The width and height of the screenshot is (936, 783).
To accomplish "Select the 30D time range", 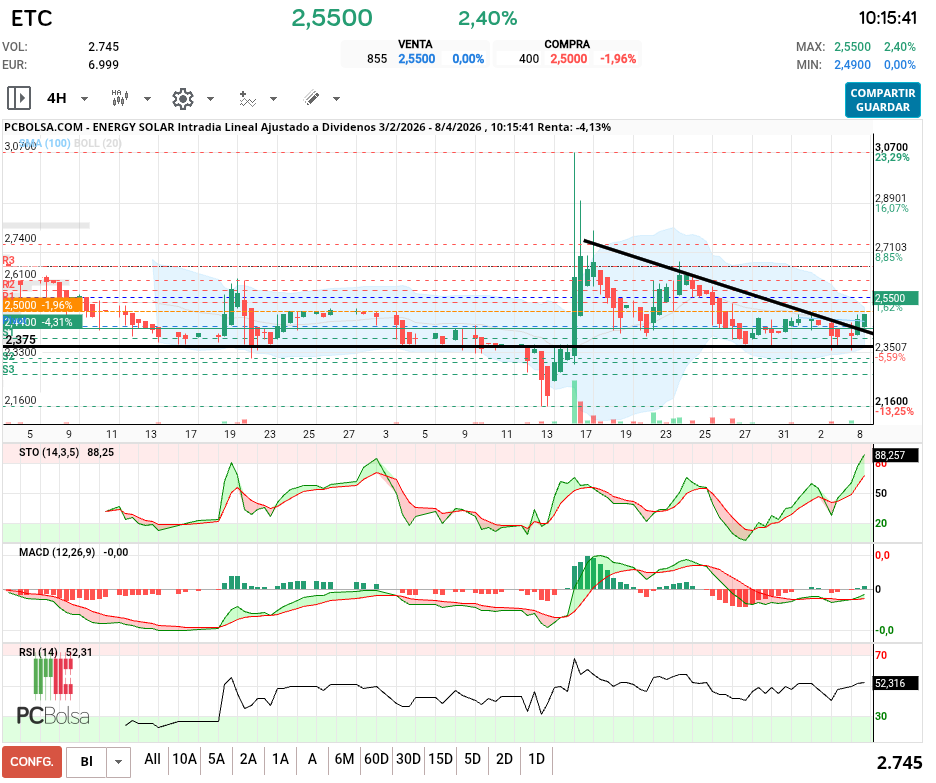I will tap(408, 759).
